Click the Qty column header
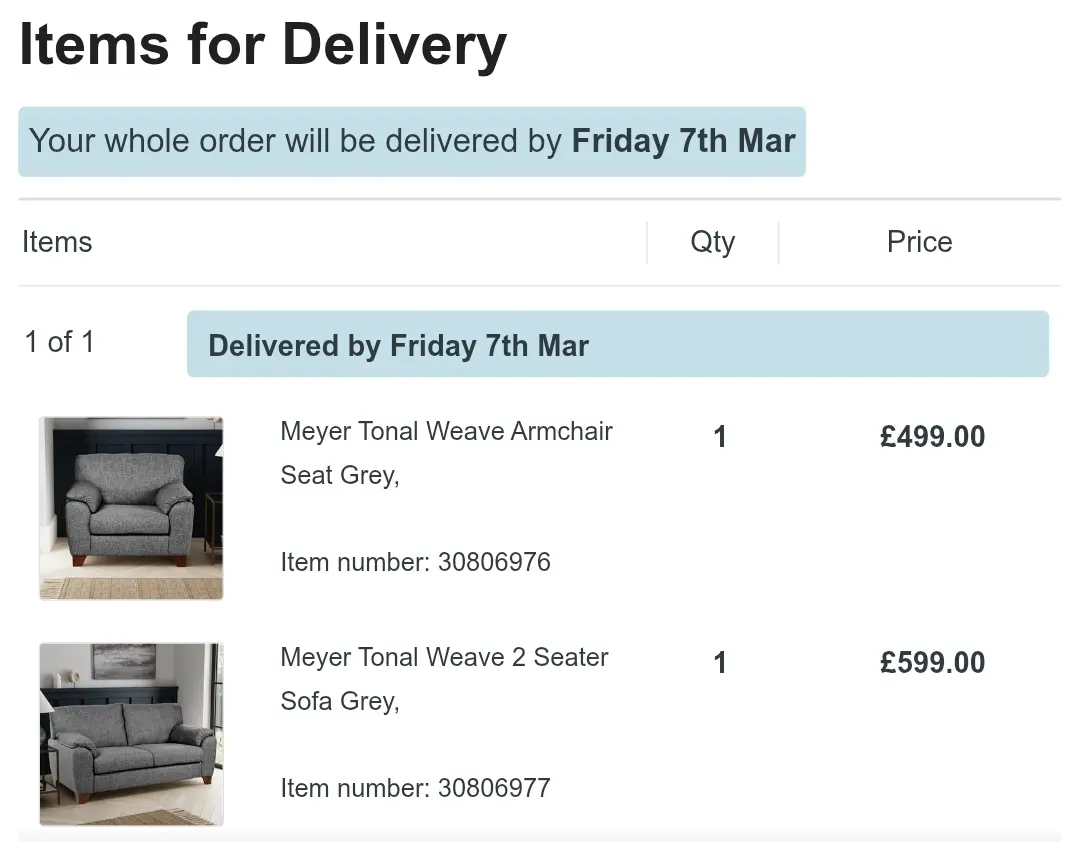The height and width of the screenshot is (842, 1080). [x=712, y=242]
